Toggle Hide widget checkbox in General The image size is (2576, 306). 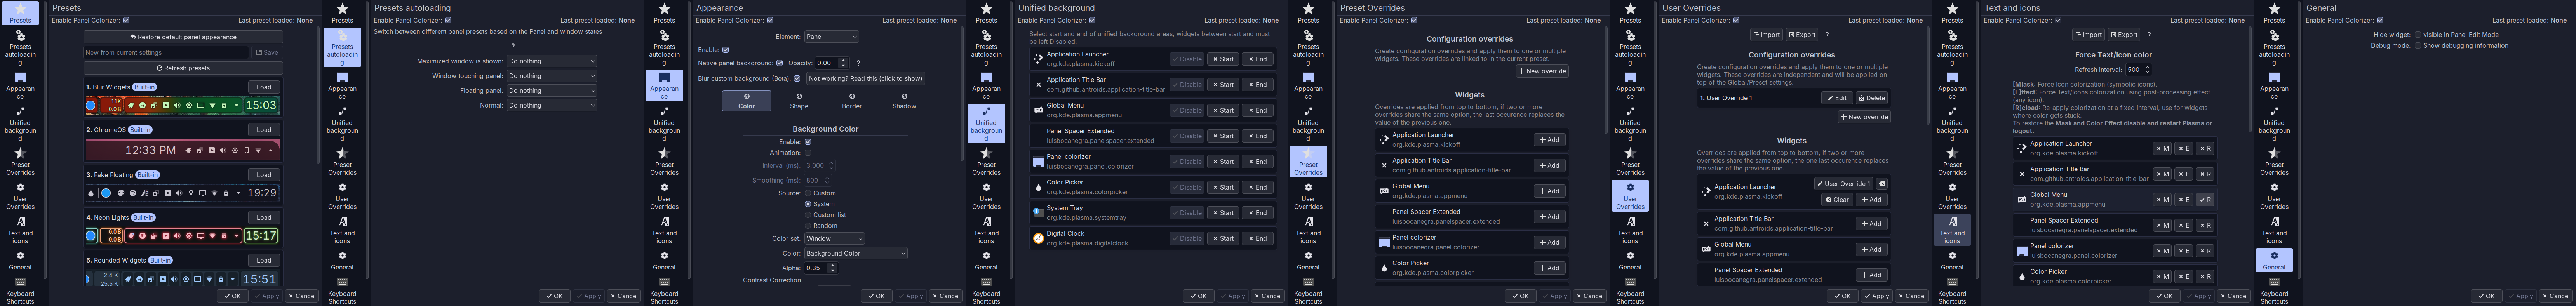2417,35
